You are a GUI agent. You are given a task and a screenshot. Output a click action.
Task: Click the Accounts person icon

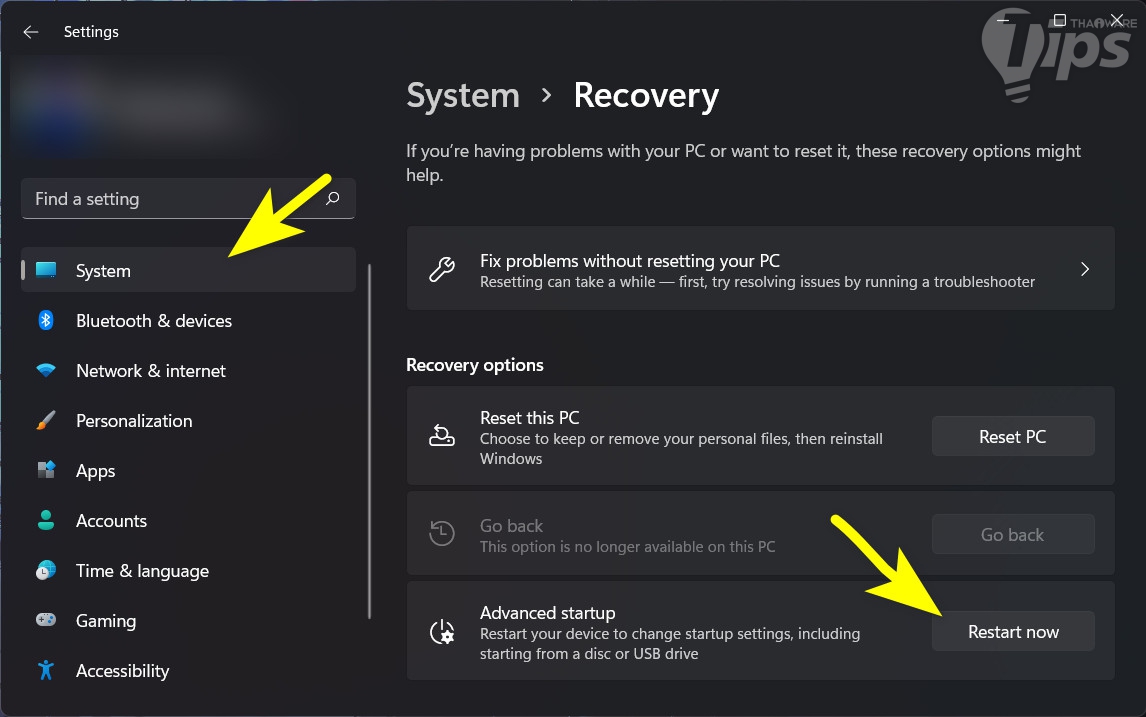pos(46,521)
